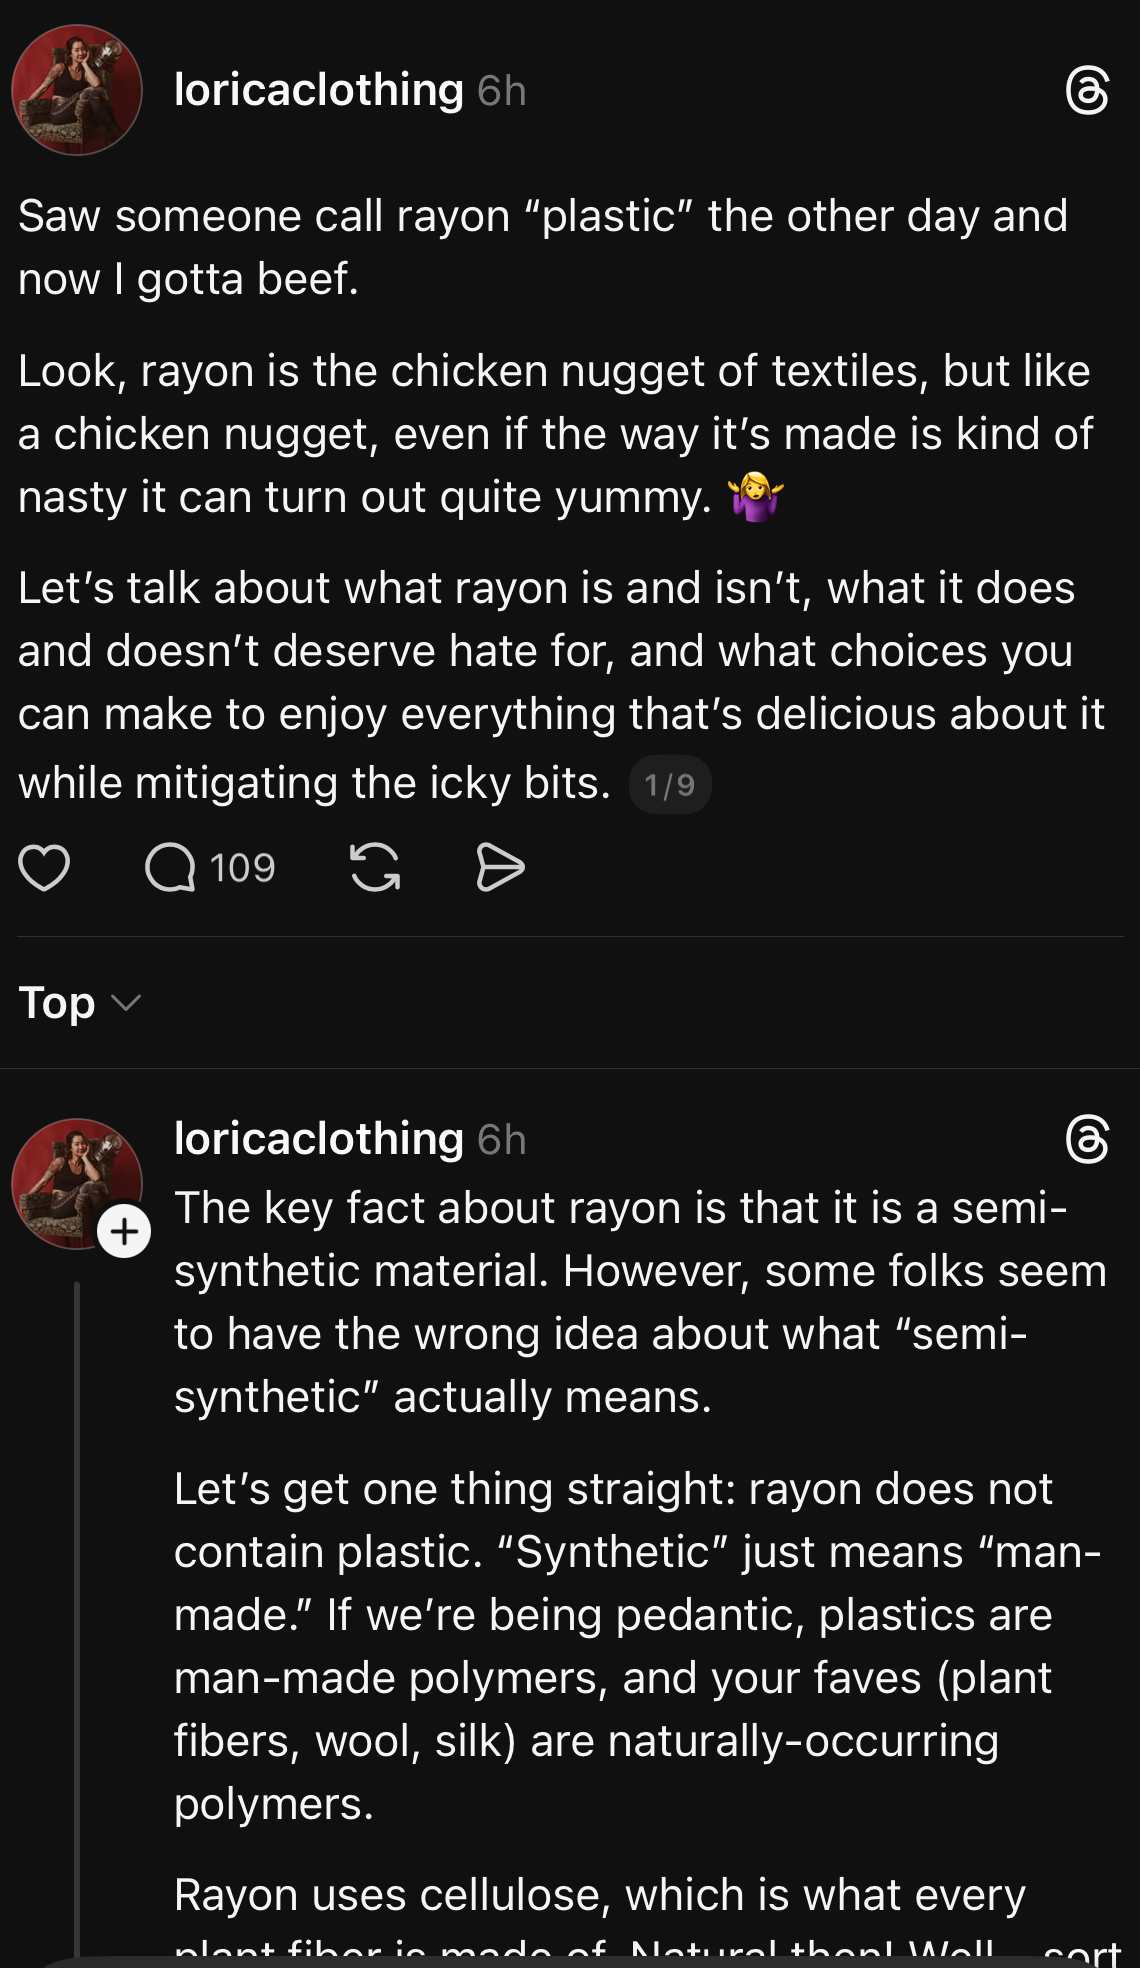Click the 1/9 thread counter badge
The height and width of the screenshot is (1968, 1140).
click(x=670, y=785)
